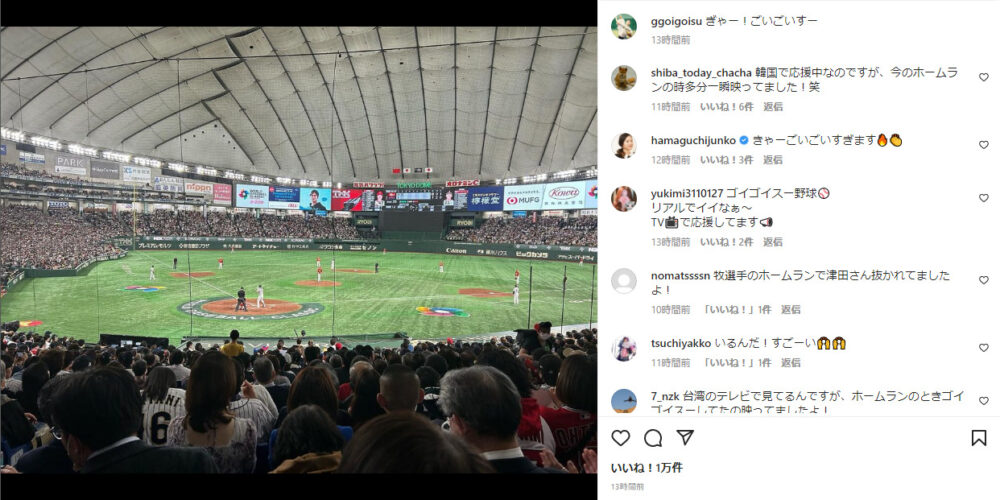
Task: Like hamaguchijunko's comment heart
Action: click(x=984, y=145)
